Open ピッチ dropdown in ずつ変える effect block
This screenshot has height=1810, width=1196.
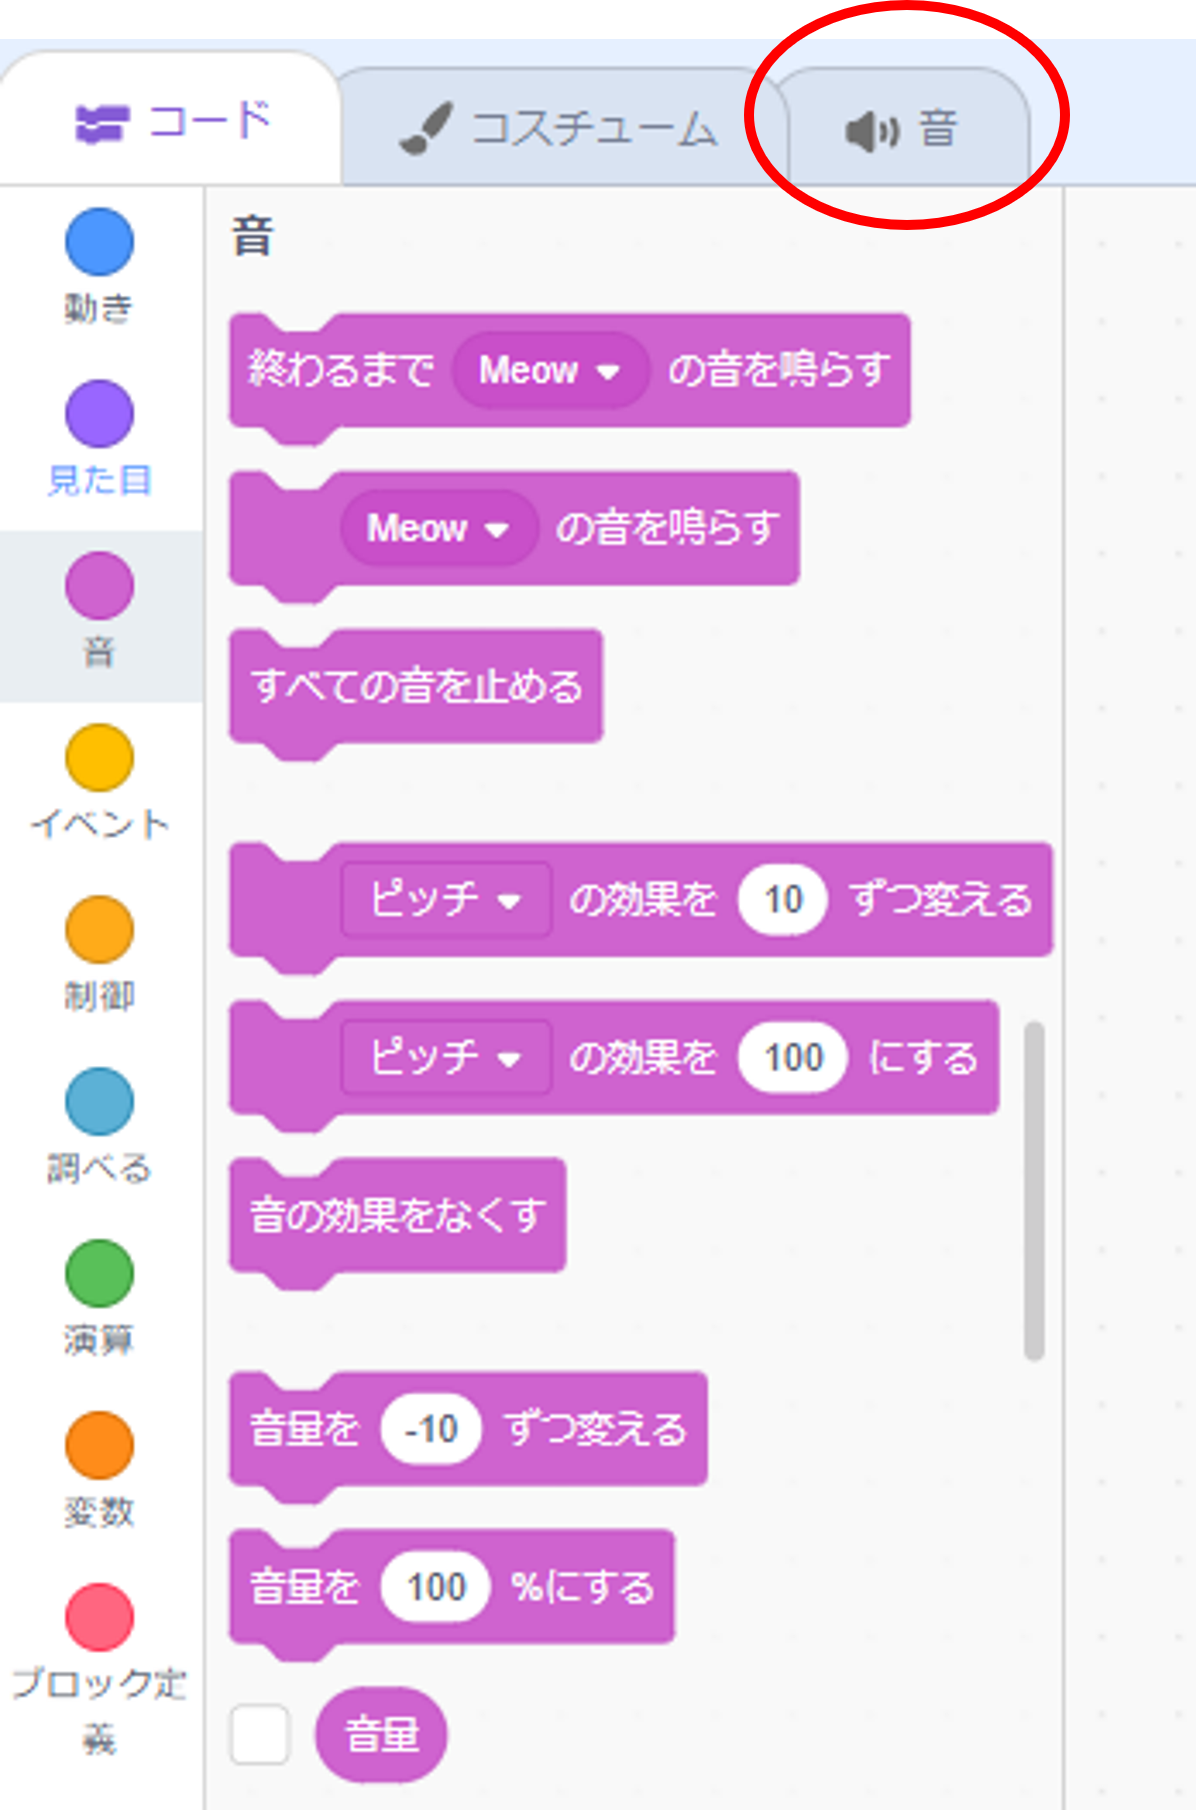445,900
